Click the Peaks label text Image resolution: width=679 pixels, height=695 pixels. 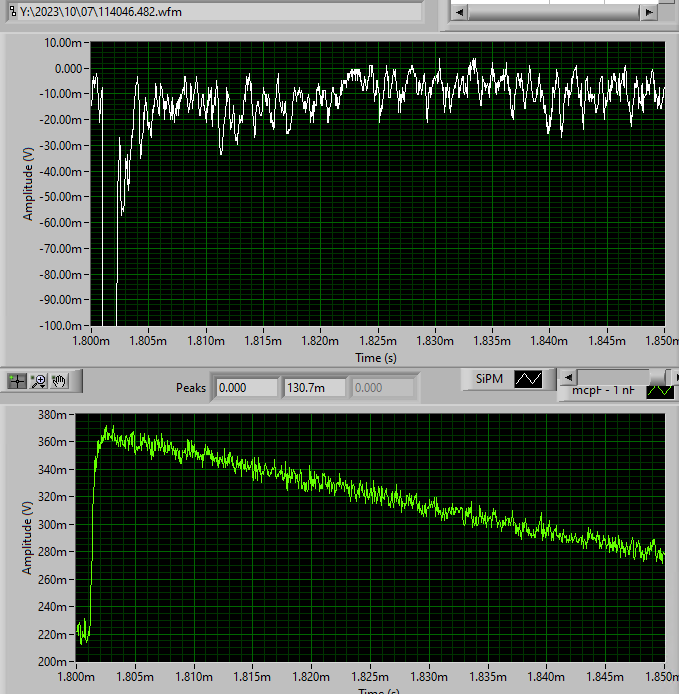coord(191,388)
